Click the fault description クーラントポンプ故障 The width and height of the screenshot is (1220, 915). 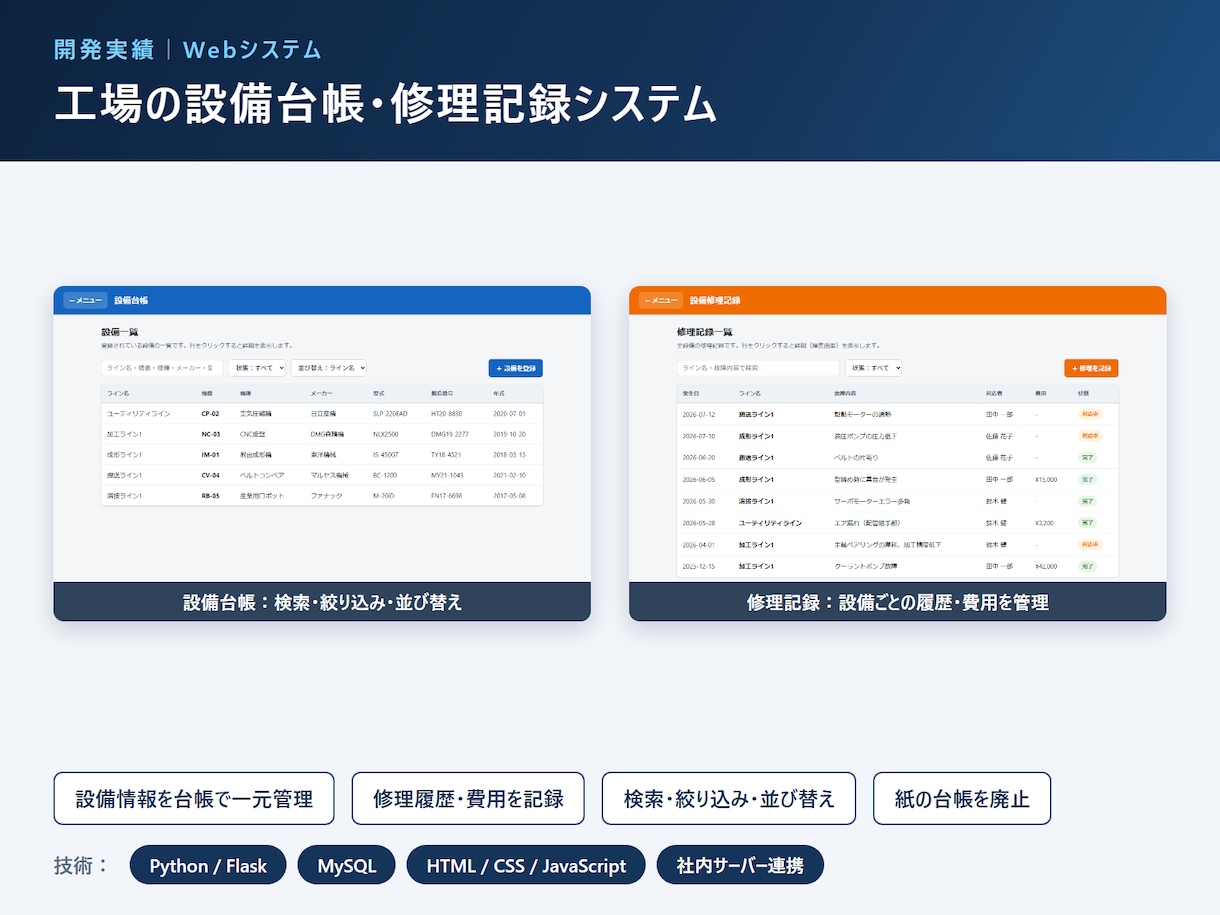(866, 566)
